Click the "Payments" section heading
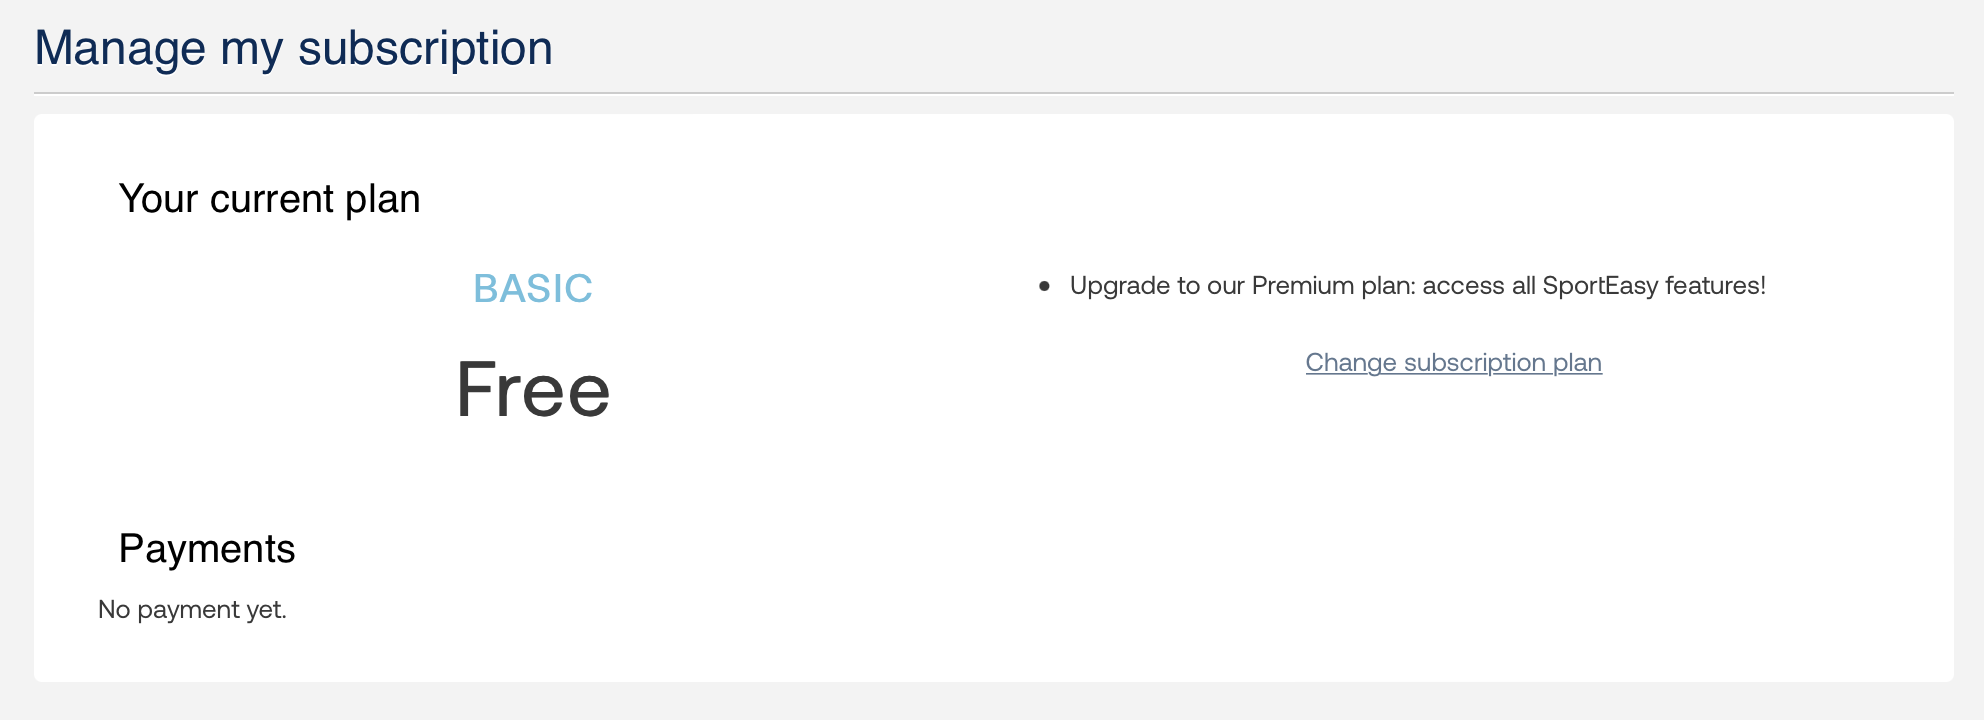The width and height of the screenshot is (1984, 720). [x=207, y=549]
